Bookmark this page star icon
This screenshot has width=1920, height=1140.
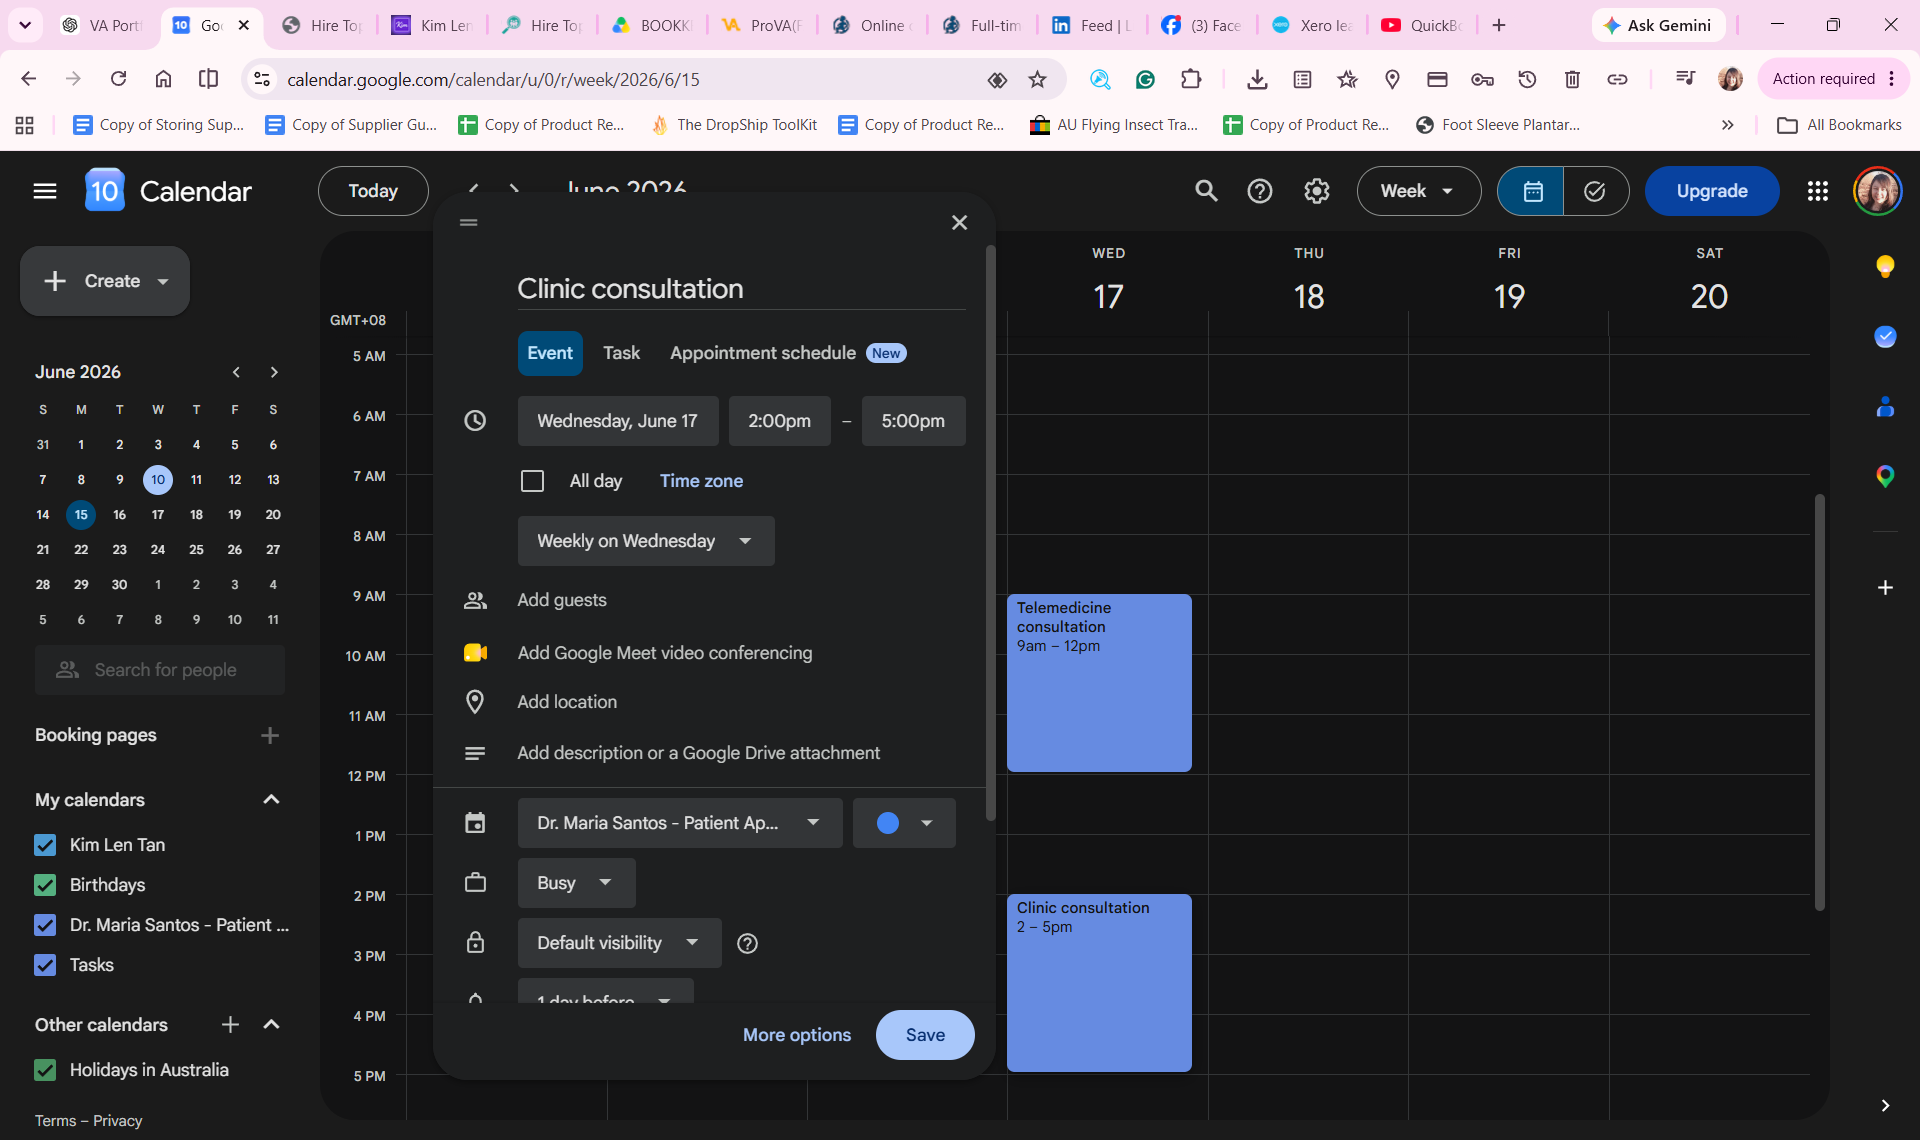click(1037, 79)
